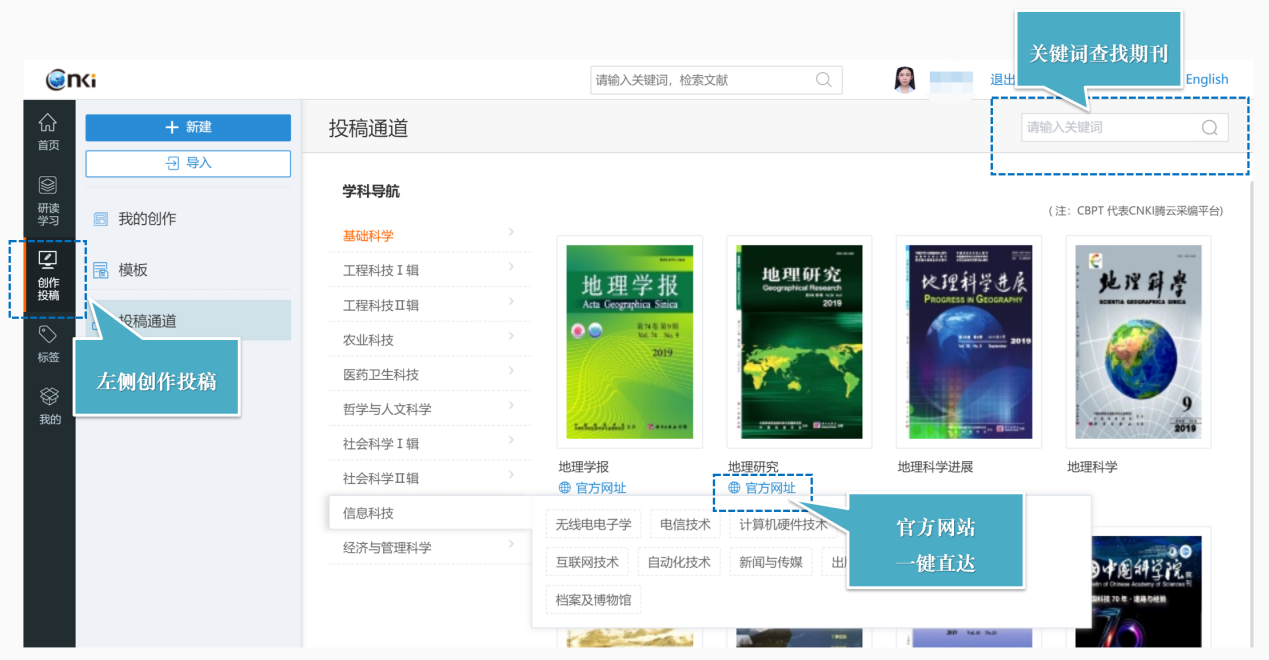Click the 新建 button
Viewport: 1269px width, 660px height.
[188, 127]
